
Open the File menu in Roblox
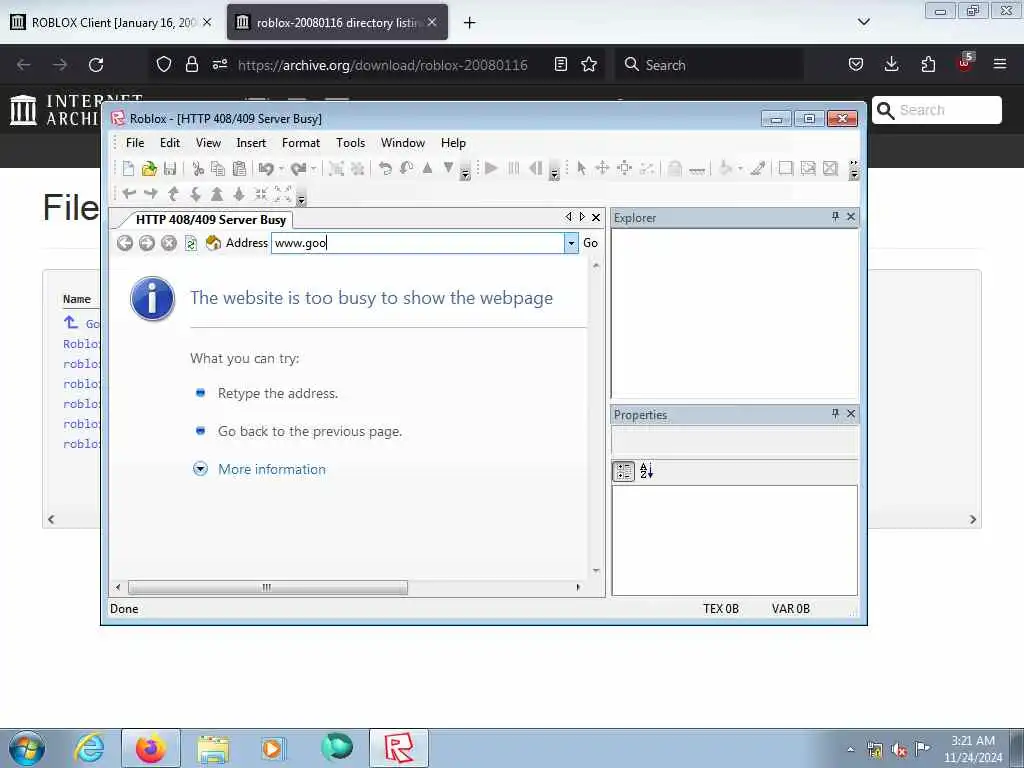click(x=135, y=142)
